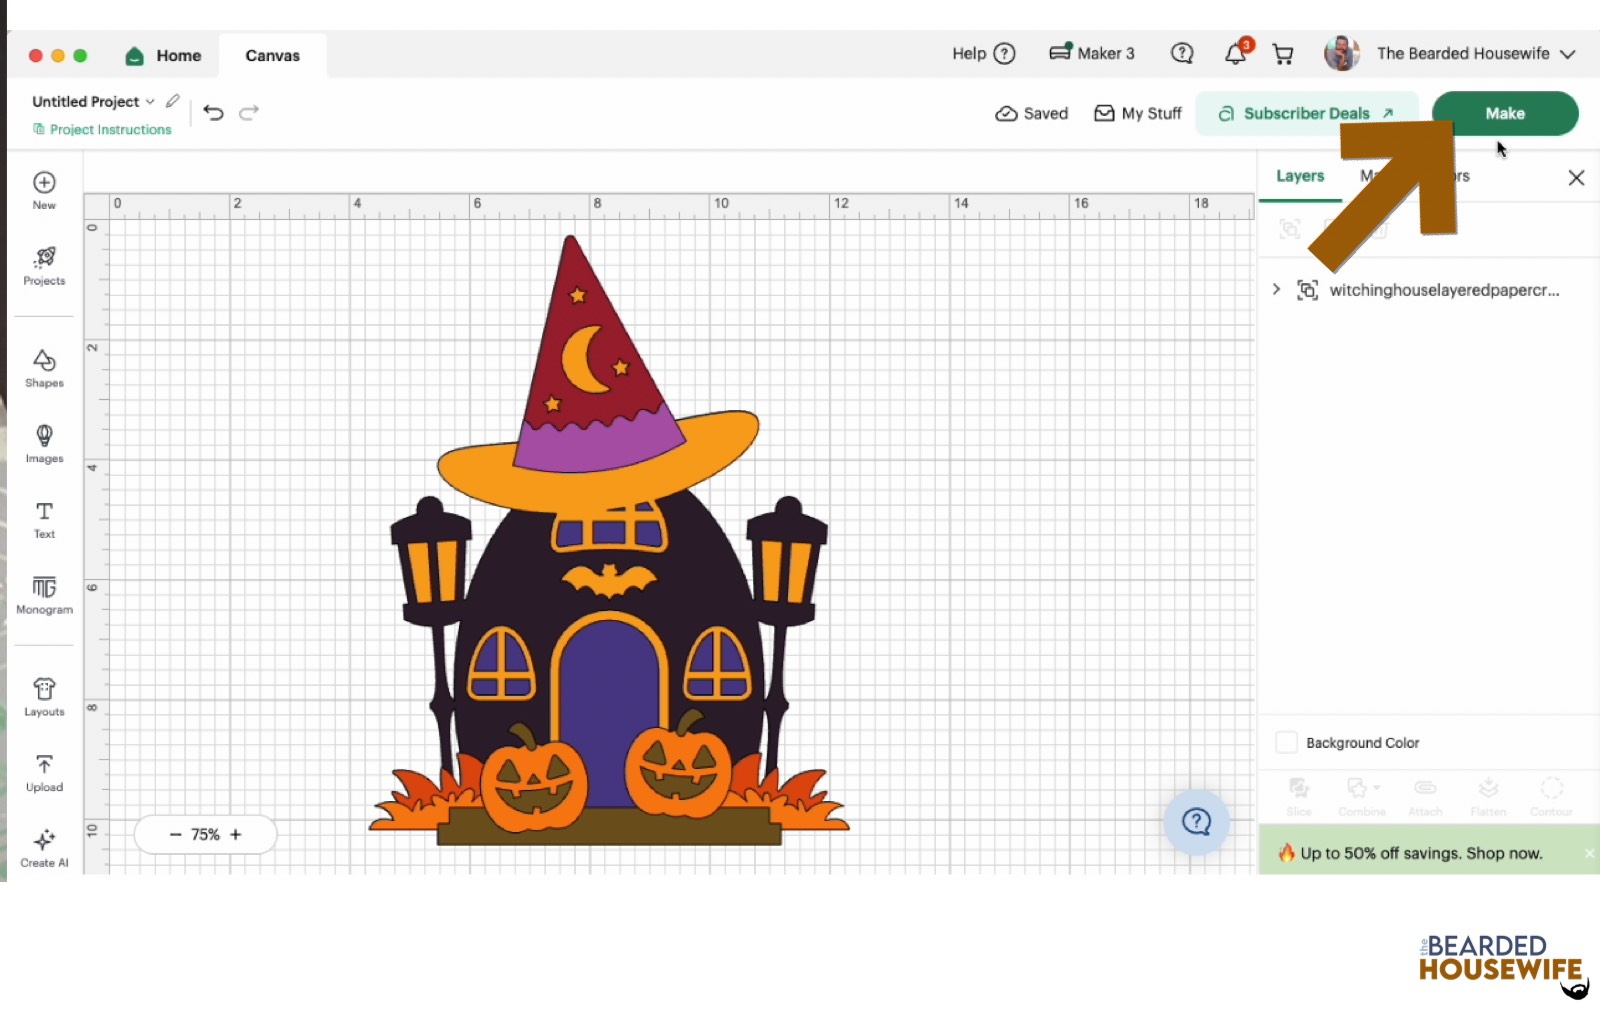This screenshot has width=1600, height=1017.
Task: Expand the witchinghouselayeredpapercr layer group
Action: [1276, 290]
